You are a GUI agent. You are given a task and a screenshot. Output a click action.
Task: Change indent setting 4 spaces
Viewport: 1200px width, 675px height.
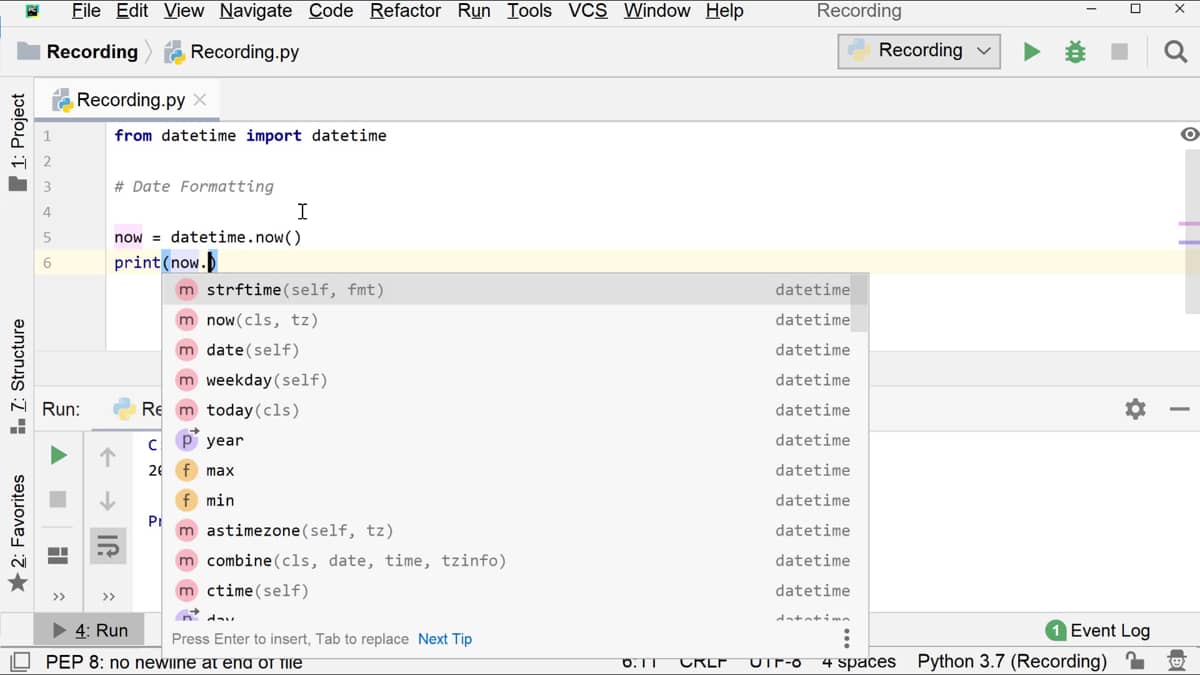coord(859,662)
